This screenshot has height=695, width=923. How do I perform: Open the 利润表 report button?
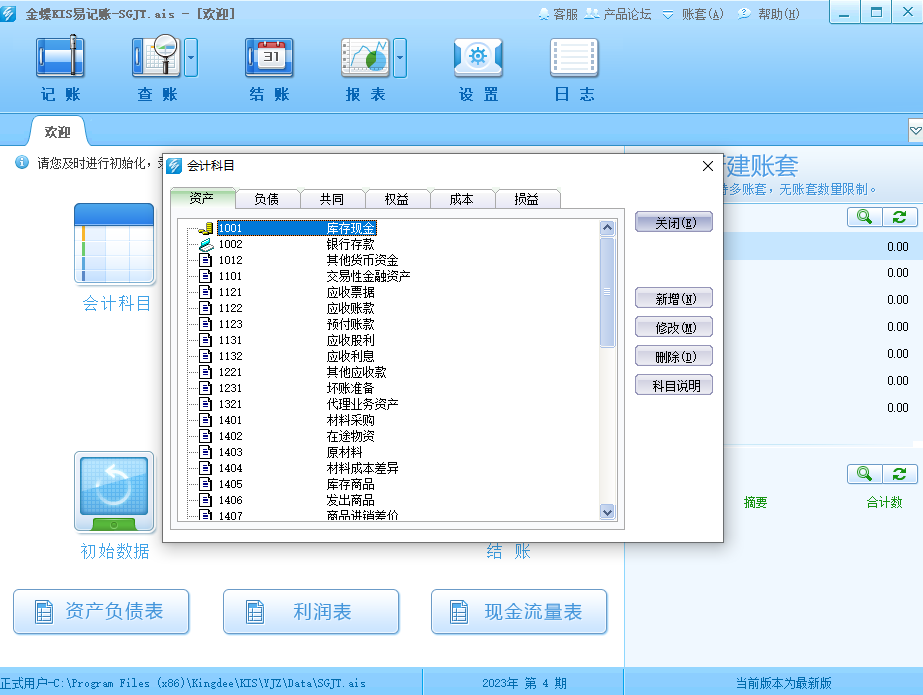(x=311, y=611)
